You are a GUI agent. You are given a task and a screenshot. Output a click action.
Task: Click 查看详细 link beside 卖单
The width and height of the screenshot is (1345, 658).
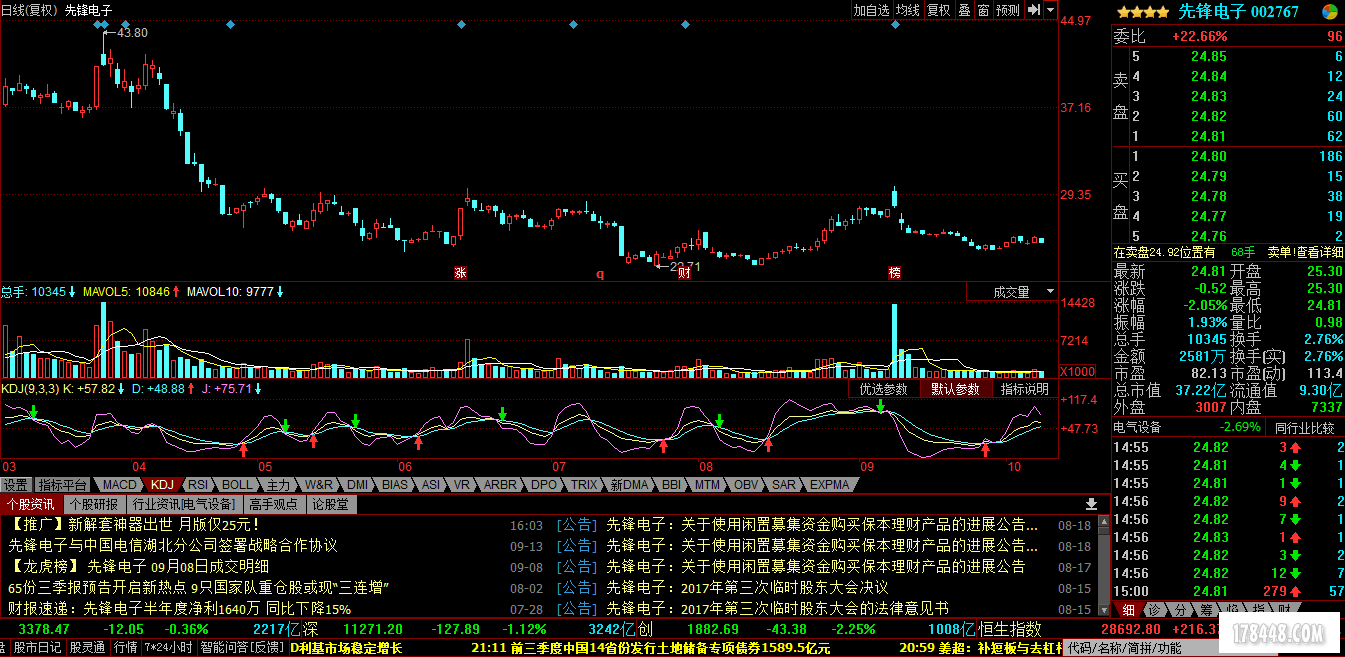pos(1319,252)
